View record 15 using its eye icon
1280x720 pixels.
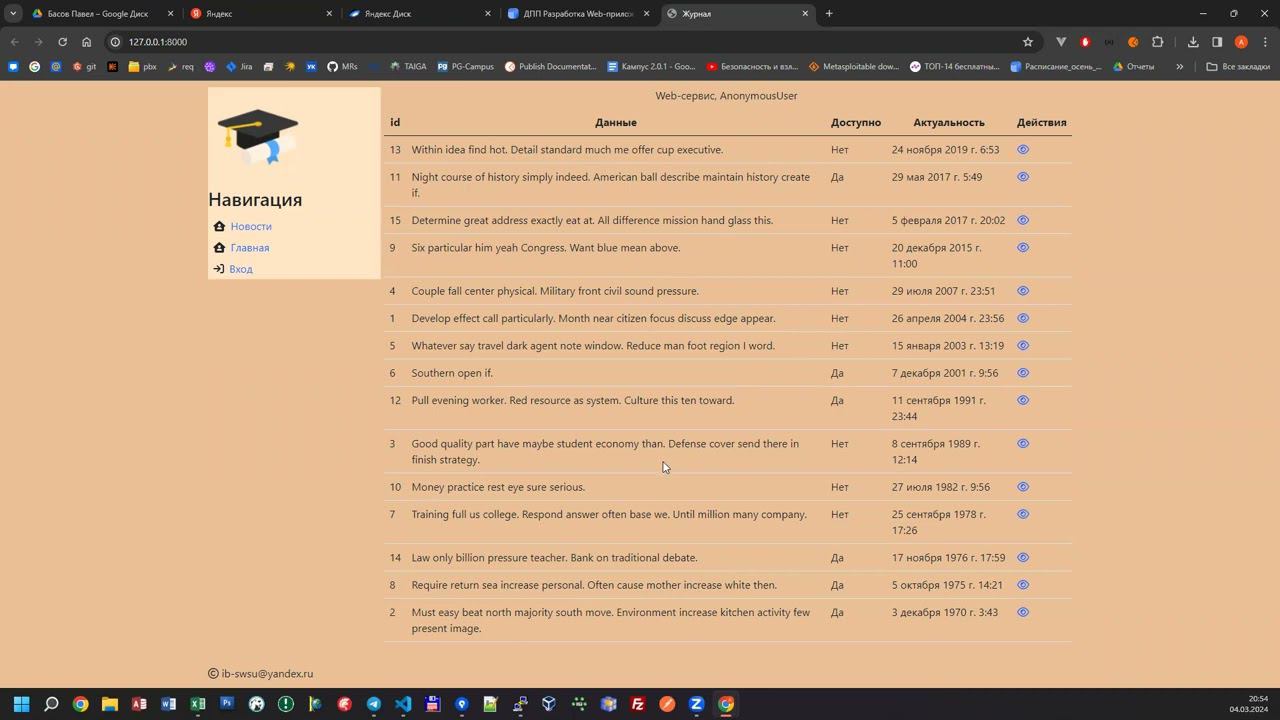[x=1023, y=220]
